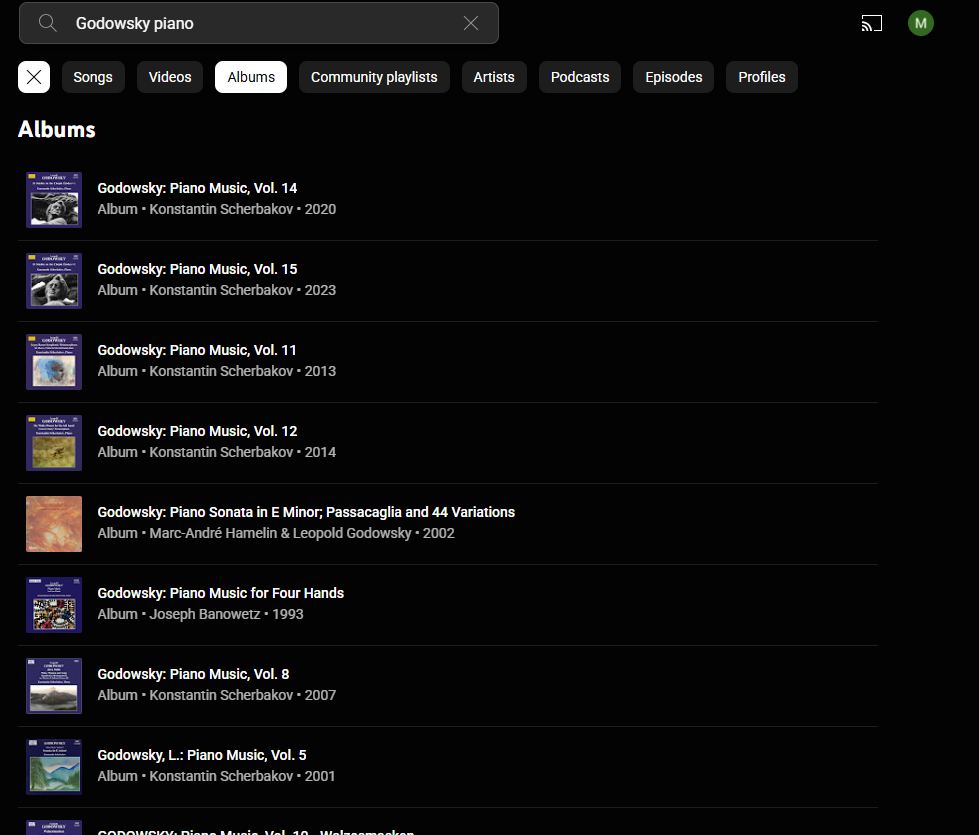The height and width of the screenshot is (835, 979).
Task: Filter results by Episodes
Action: click(674, 77)
